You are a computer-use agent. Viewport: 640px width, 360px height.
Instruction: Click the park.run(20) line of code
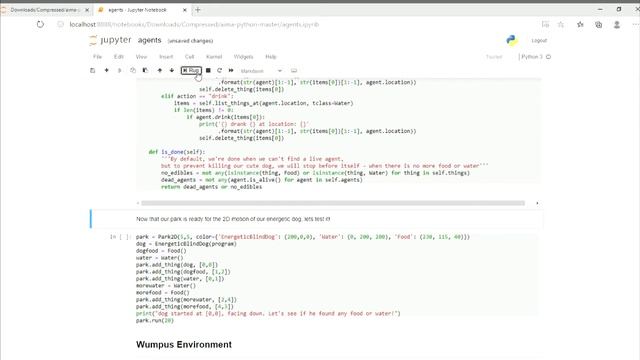coord(155,321)
